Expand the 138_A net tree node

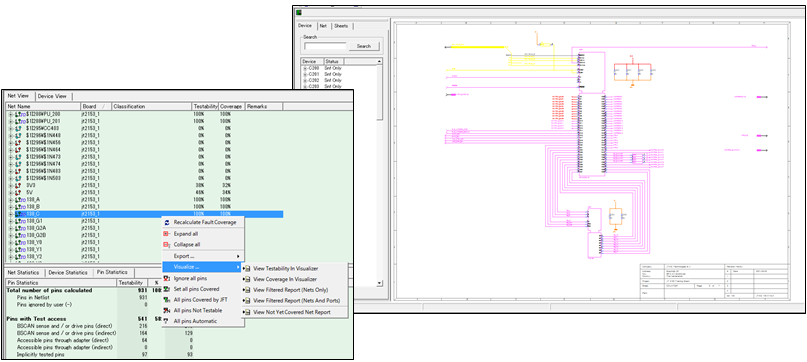coord(10,199)
